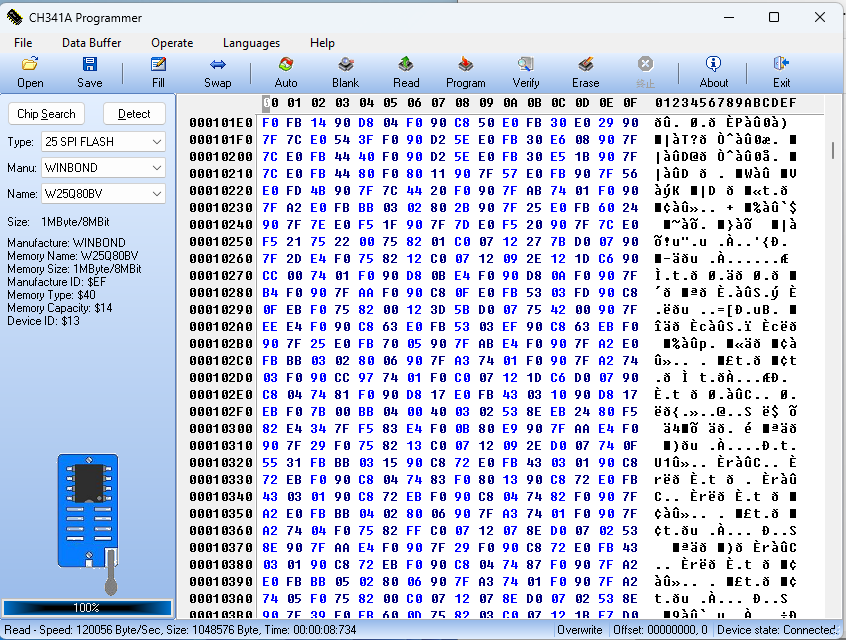
Task: Click the Swap bytes toolbar icon
Action: click(218, 71)
